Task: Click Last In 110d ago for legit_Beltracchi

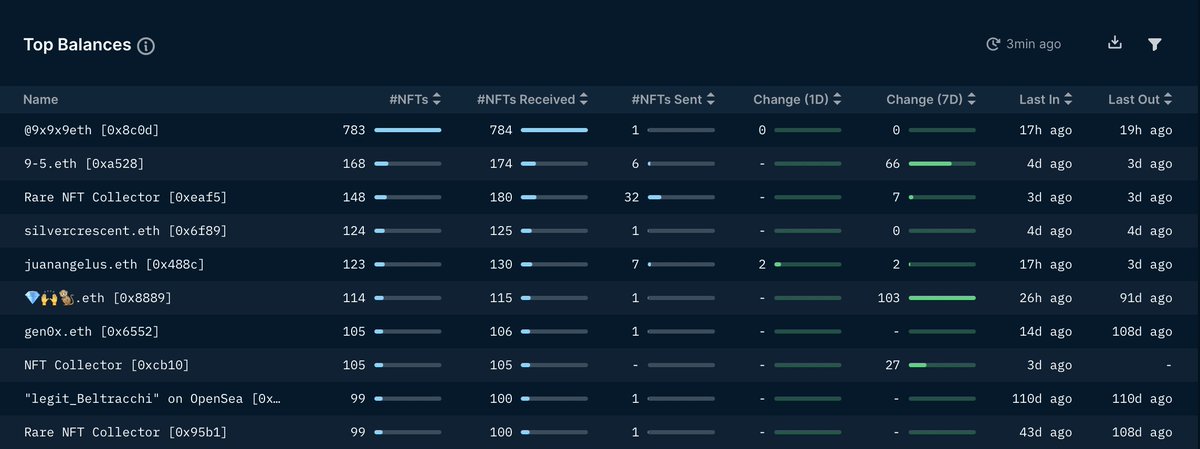Action: coord(1042,399)
